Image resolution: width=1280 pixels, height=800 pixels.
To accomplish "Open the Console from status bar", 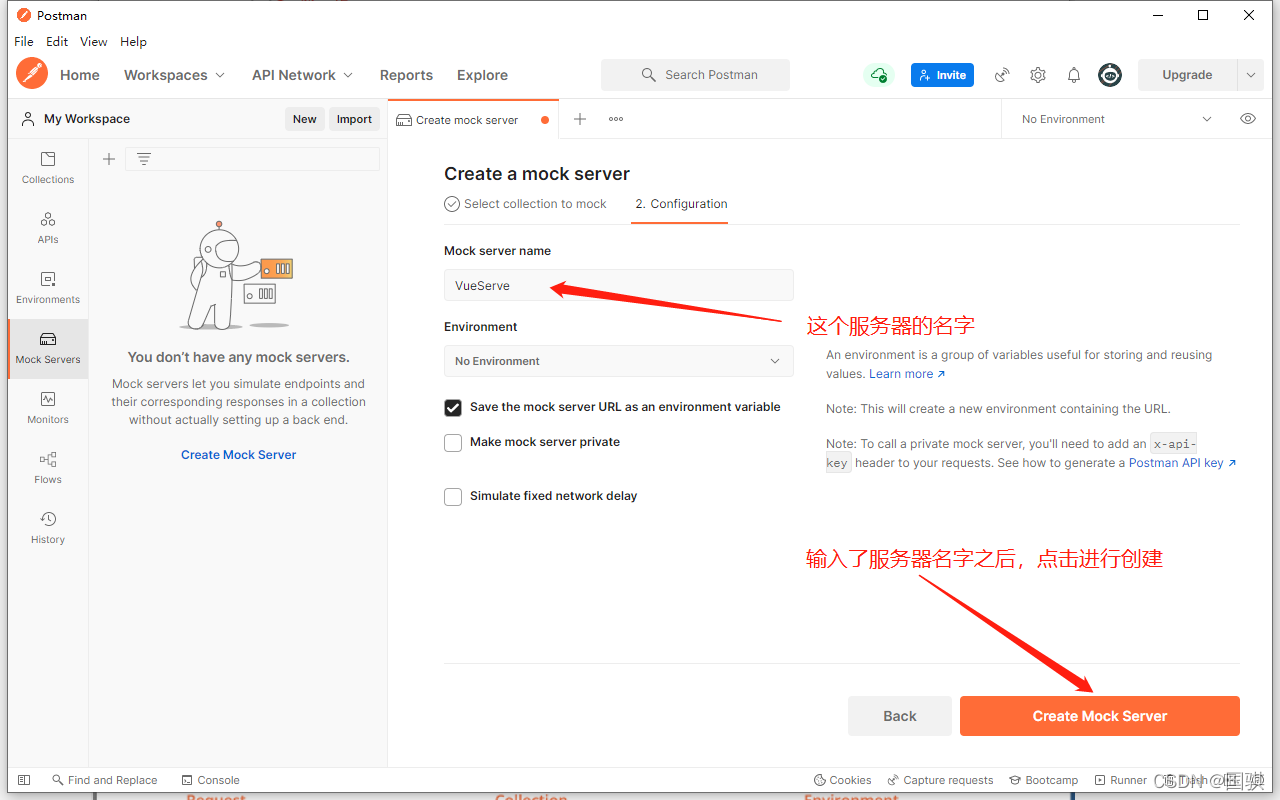I will tap(211, 780).
